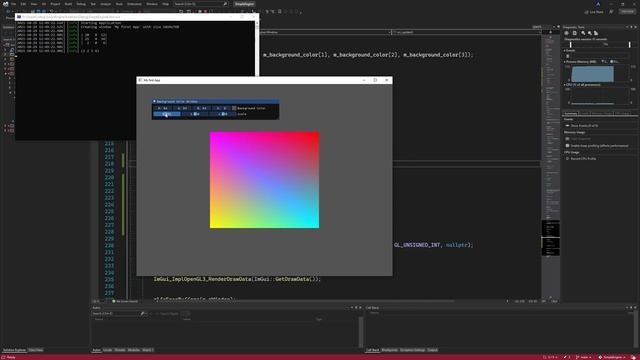Open the File menu
Image resolution: width=640 pixels, height=360 pixels.
13,4
